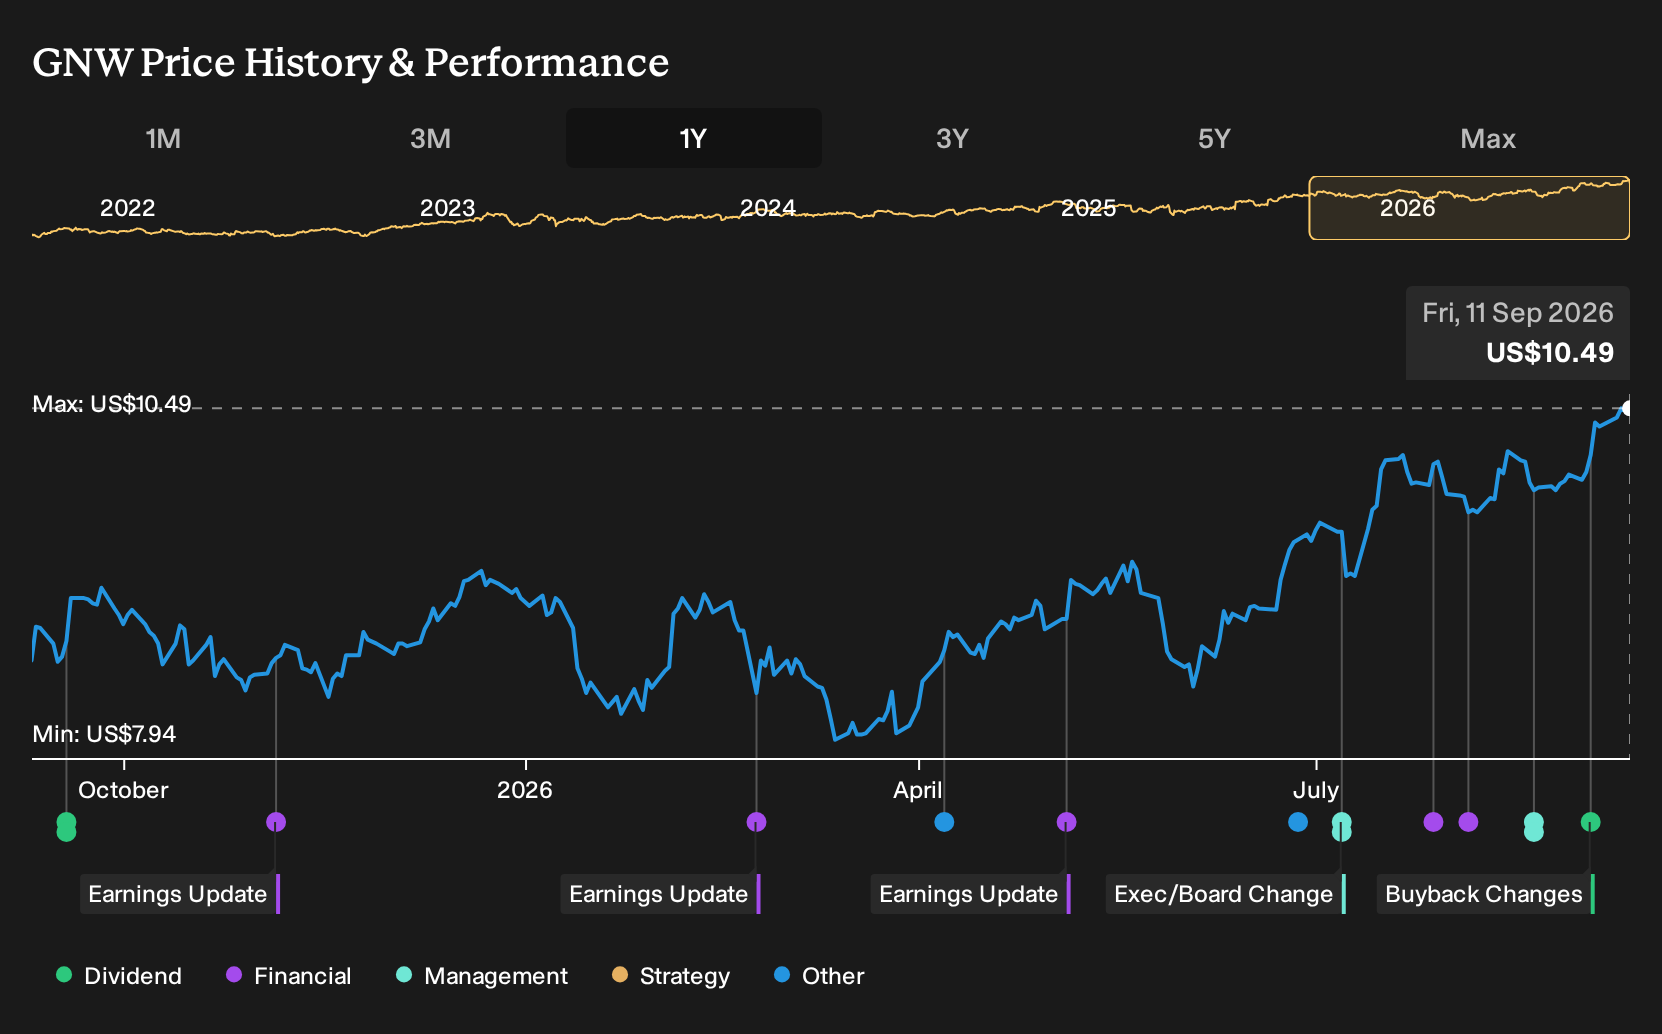Click the 2022 section of overview chart
The image size is (1662, 1034).
click(x=128, y=208)
